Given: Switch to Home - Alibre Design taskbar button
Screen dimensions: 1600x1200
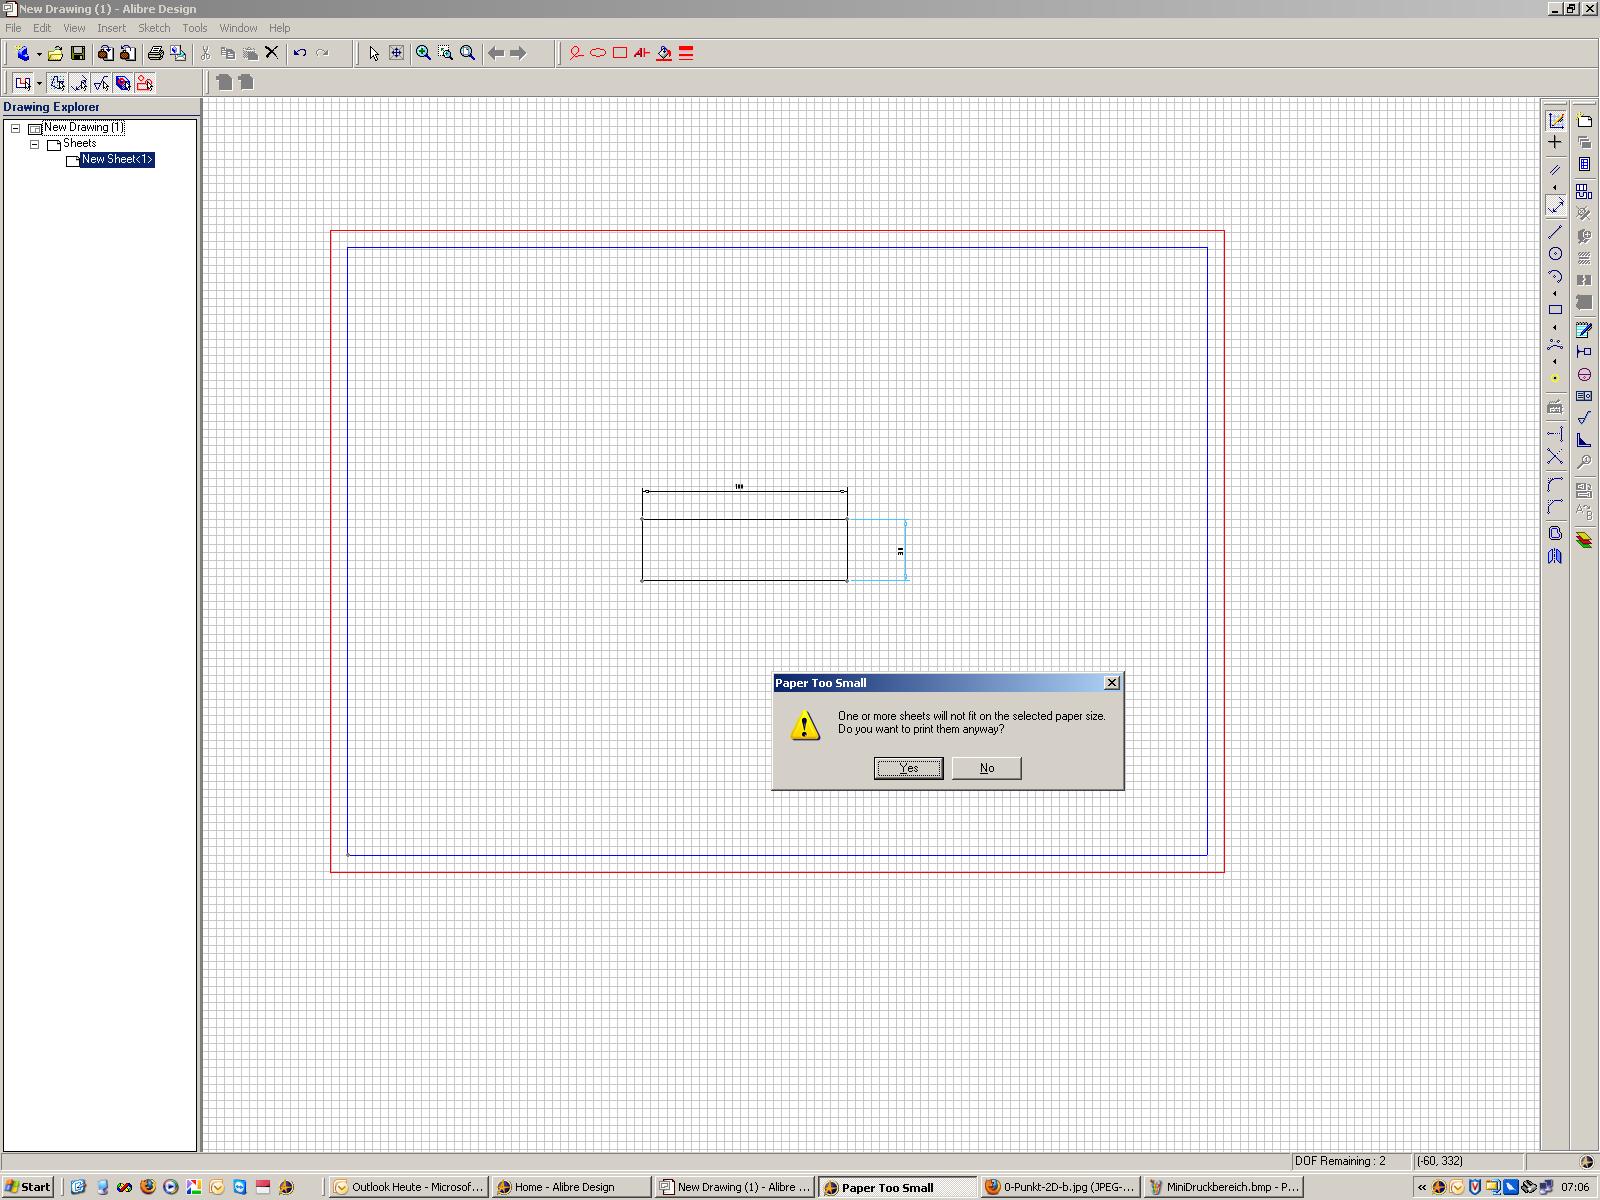Looking at the screenshot, I should [x=571, y=1187].
